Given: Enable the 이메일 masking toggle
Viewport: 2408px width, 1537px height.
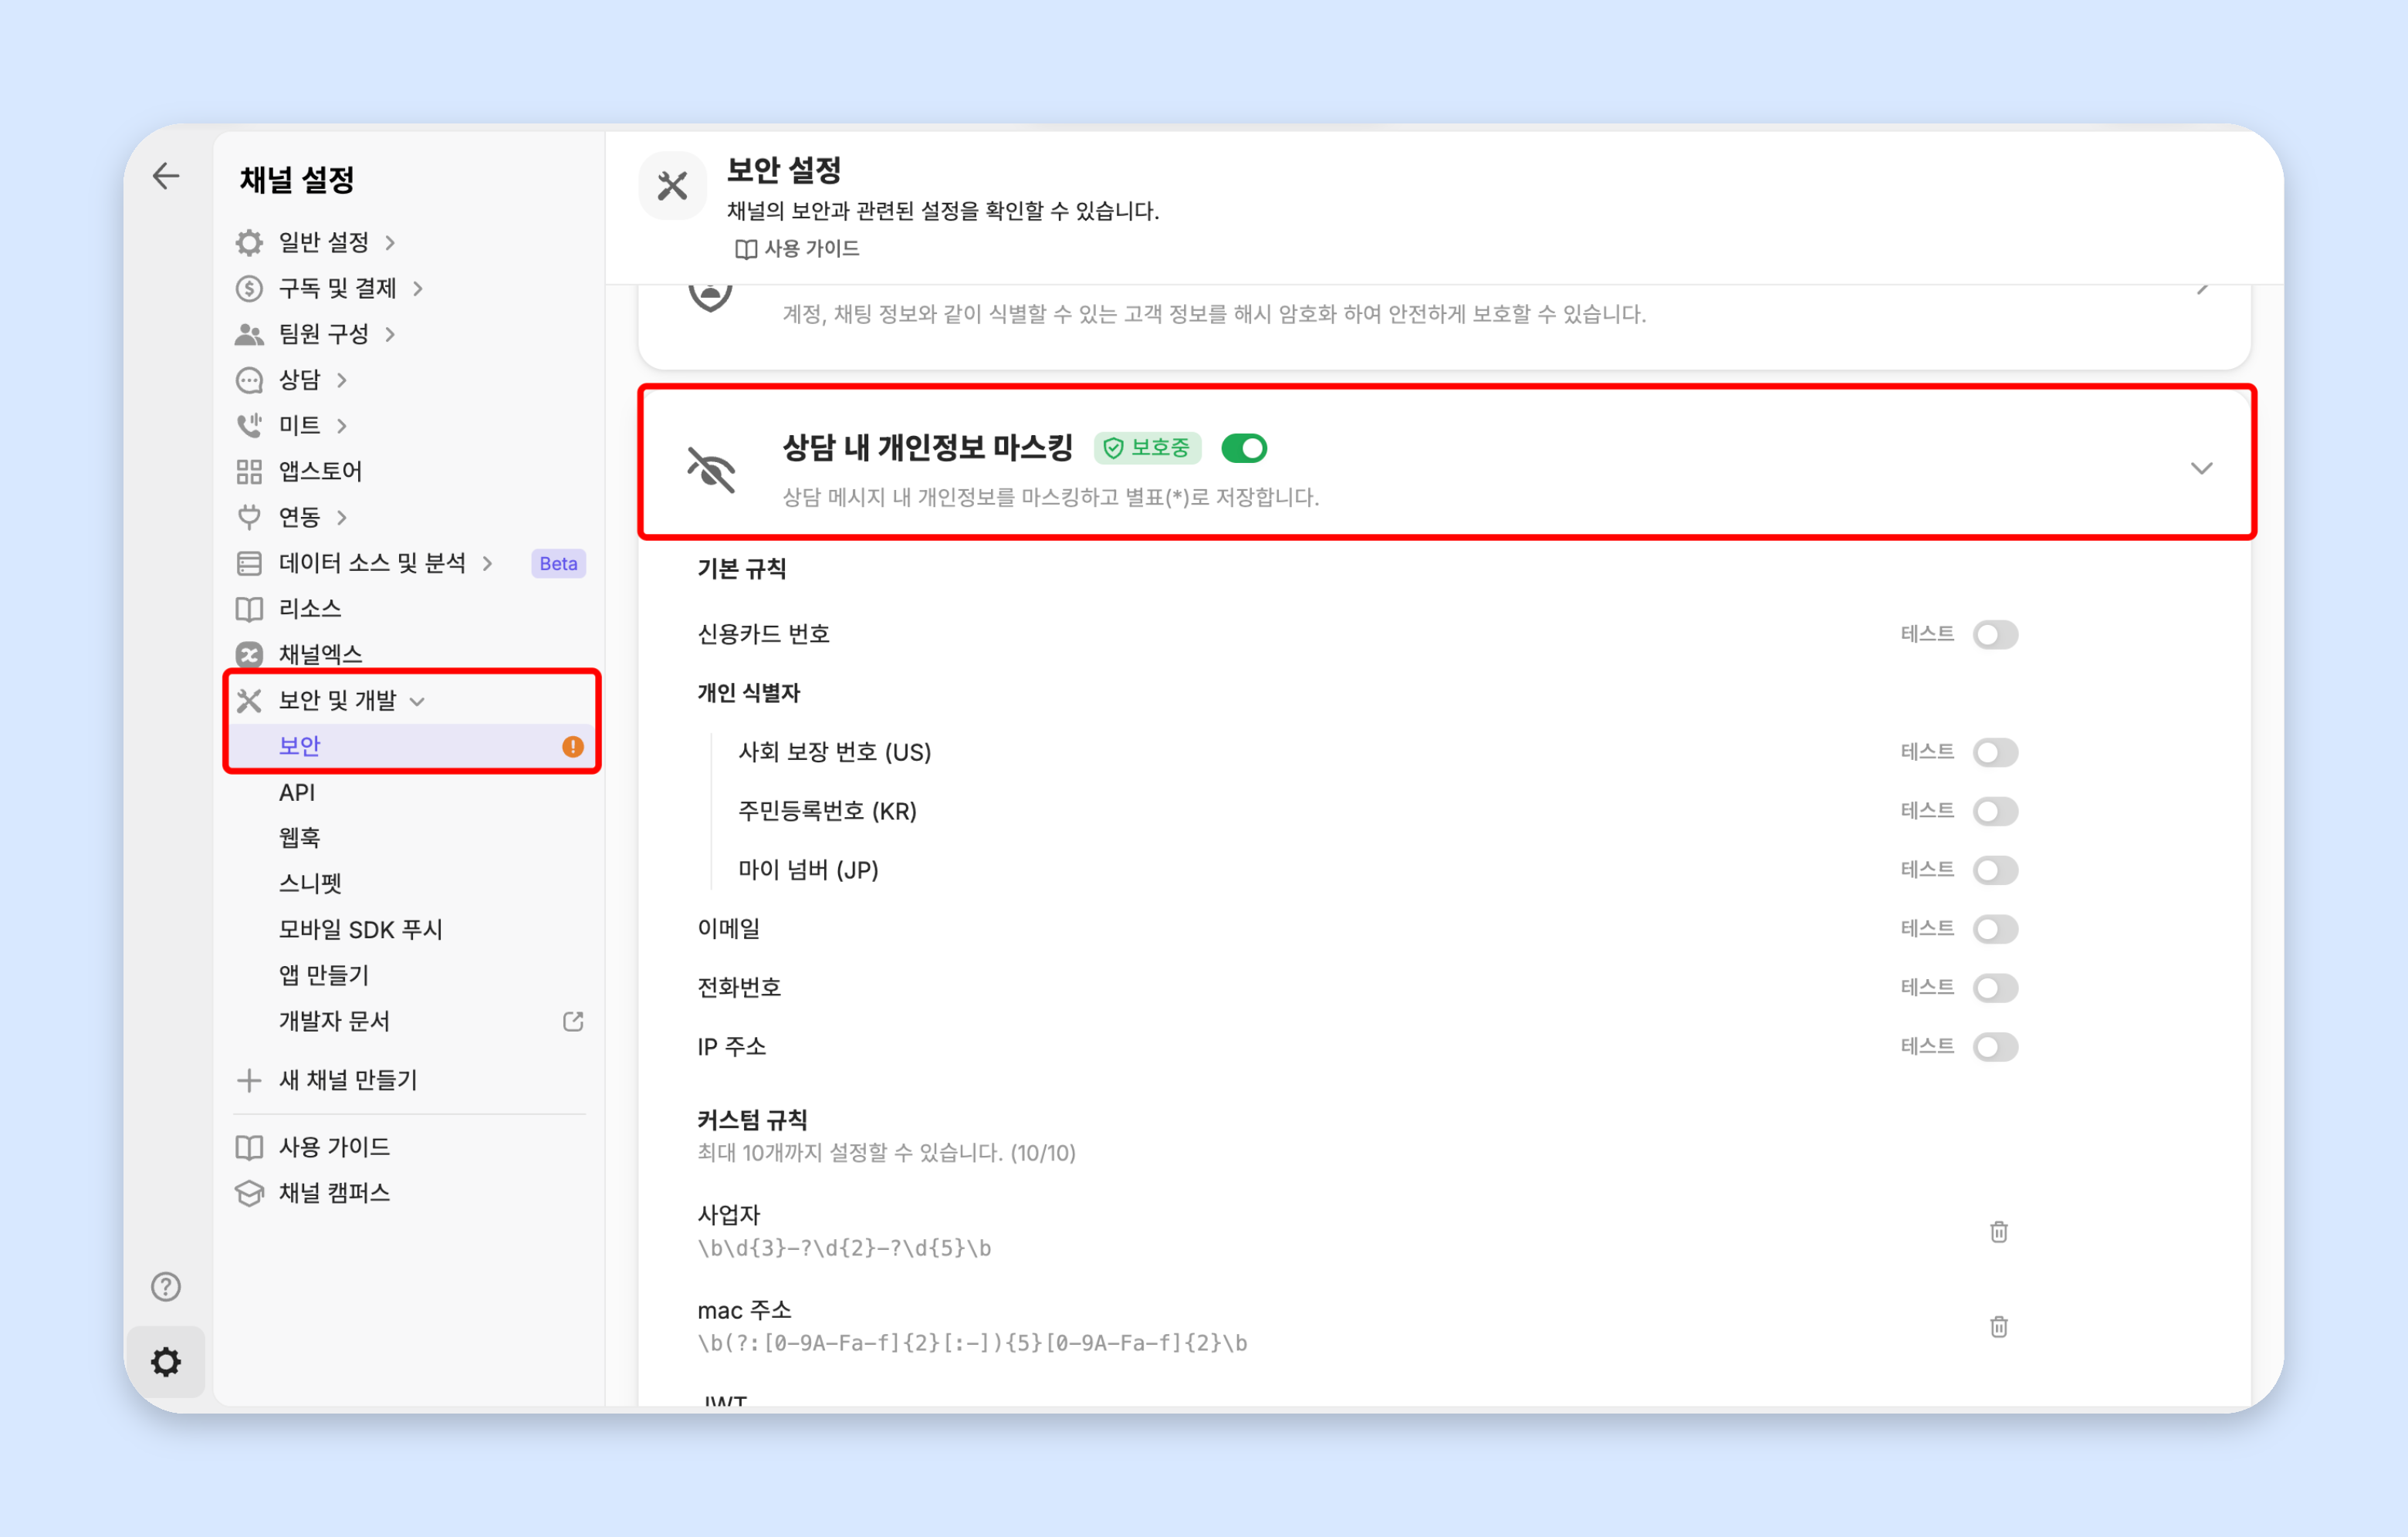Looking at the screenshot, I should (x=1995, y=929).
